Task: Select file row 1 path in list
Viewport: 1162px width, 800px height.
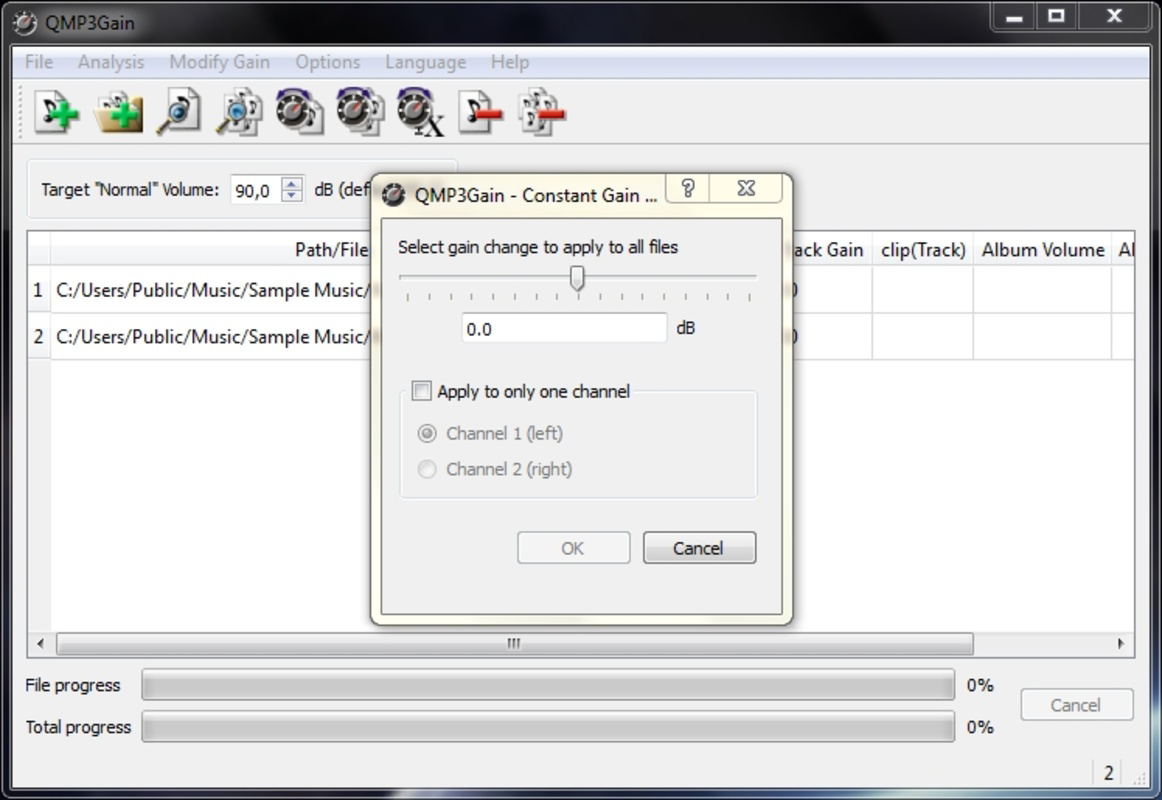Action: (211, 290)
